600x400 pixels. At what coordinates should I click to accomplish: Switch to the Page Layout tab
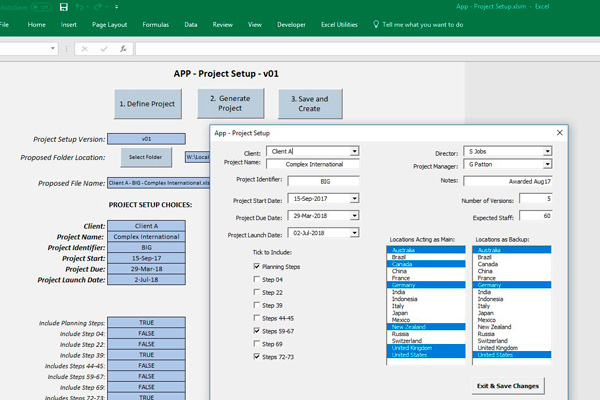pyautogui.click(x=109, y=24)
